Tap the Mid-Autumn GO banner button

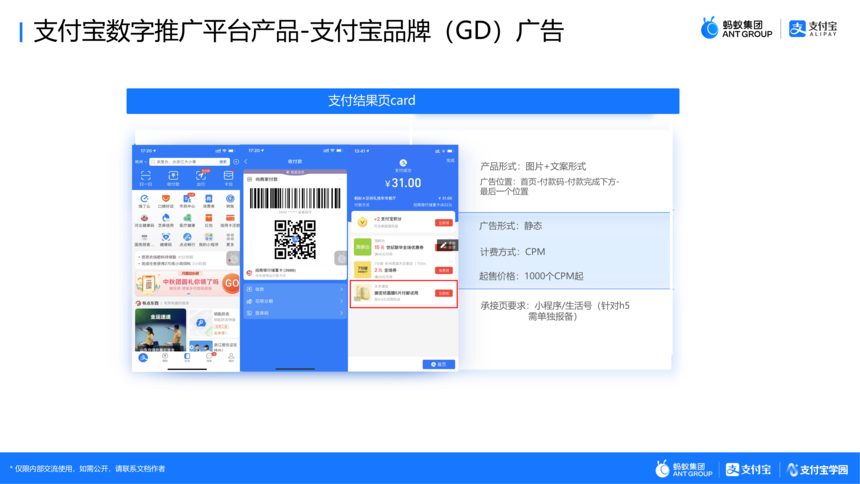tap(231, 283)
